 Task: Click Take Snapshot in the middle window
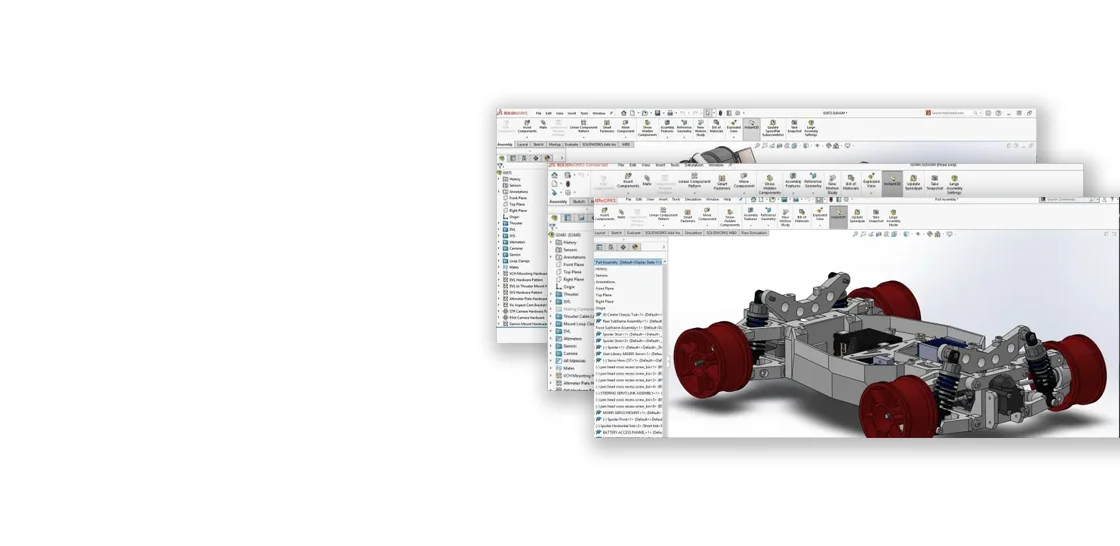click(x=934, y=182)
